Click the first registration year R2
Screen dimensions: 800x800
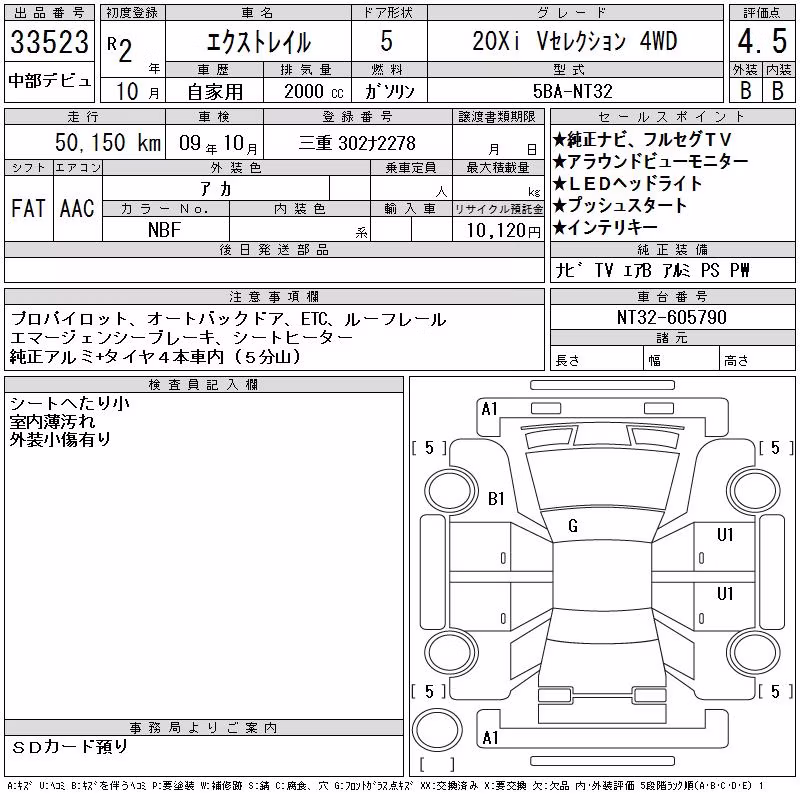click(x=120, y=49)
